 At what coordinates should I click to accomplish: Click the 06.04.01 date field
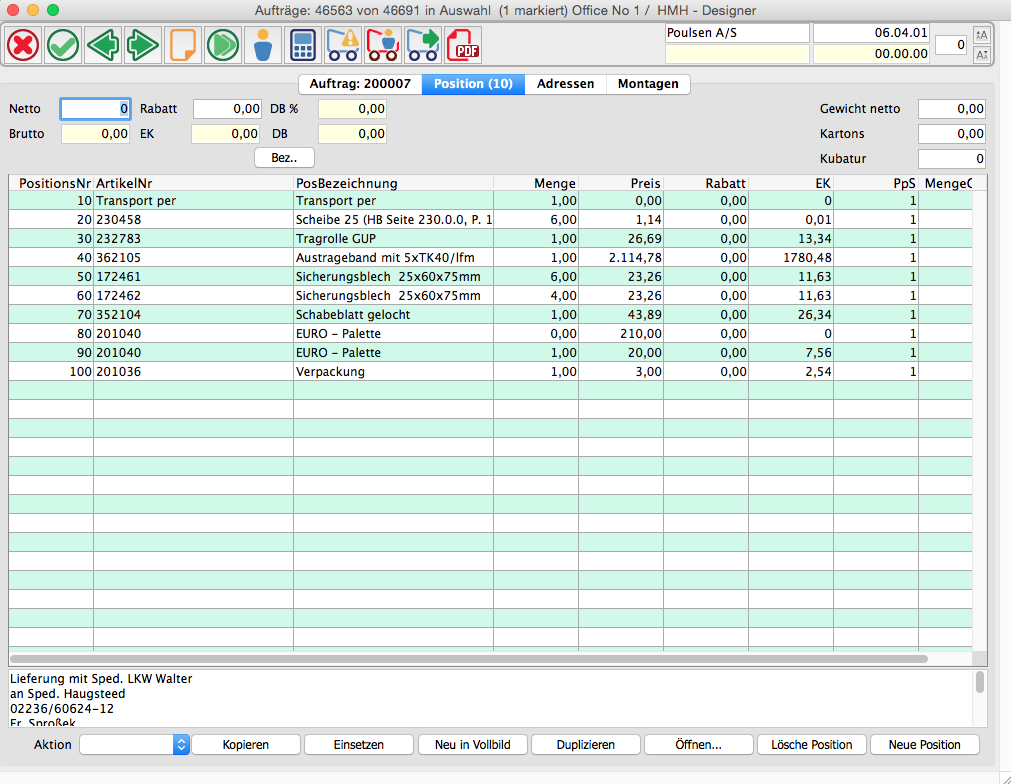(872, 33)
